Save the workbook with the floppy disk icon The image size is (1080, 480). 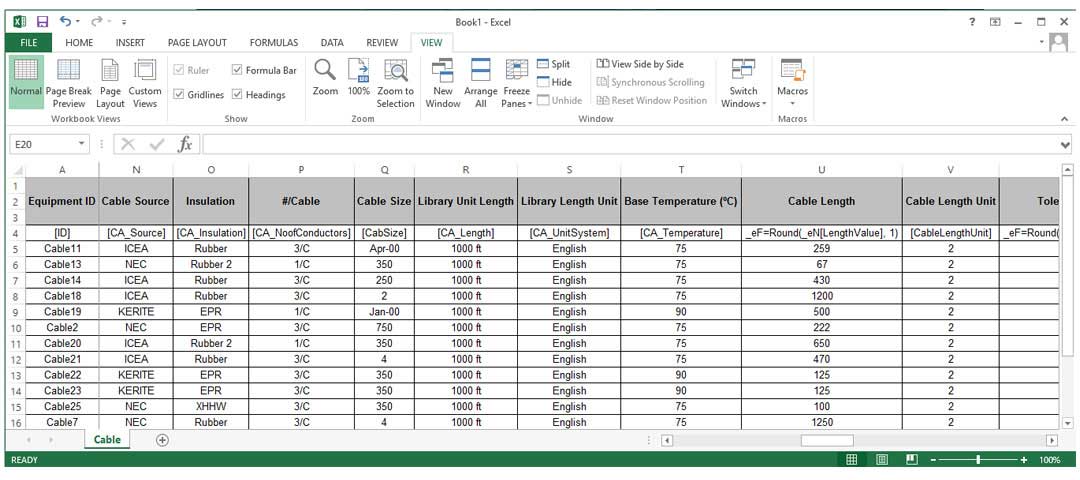[x=42, y=21]
